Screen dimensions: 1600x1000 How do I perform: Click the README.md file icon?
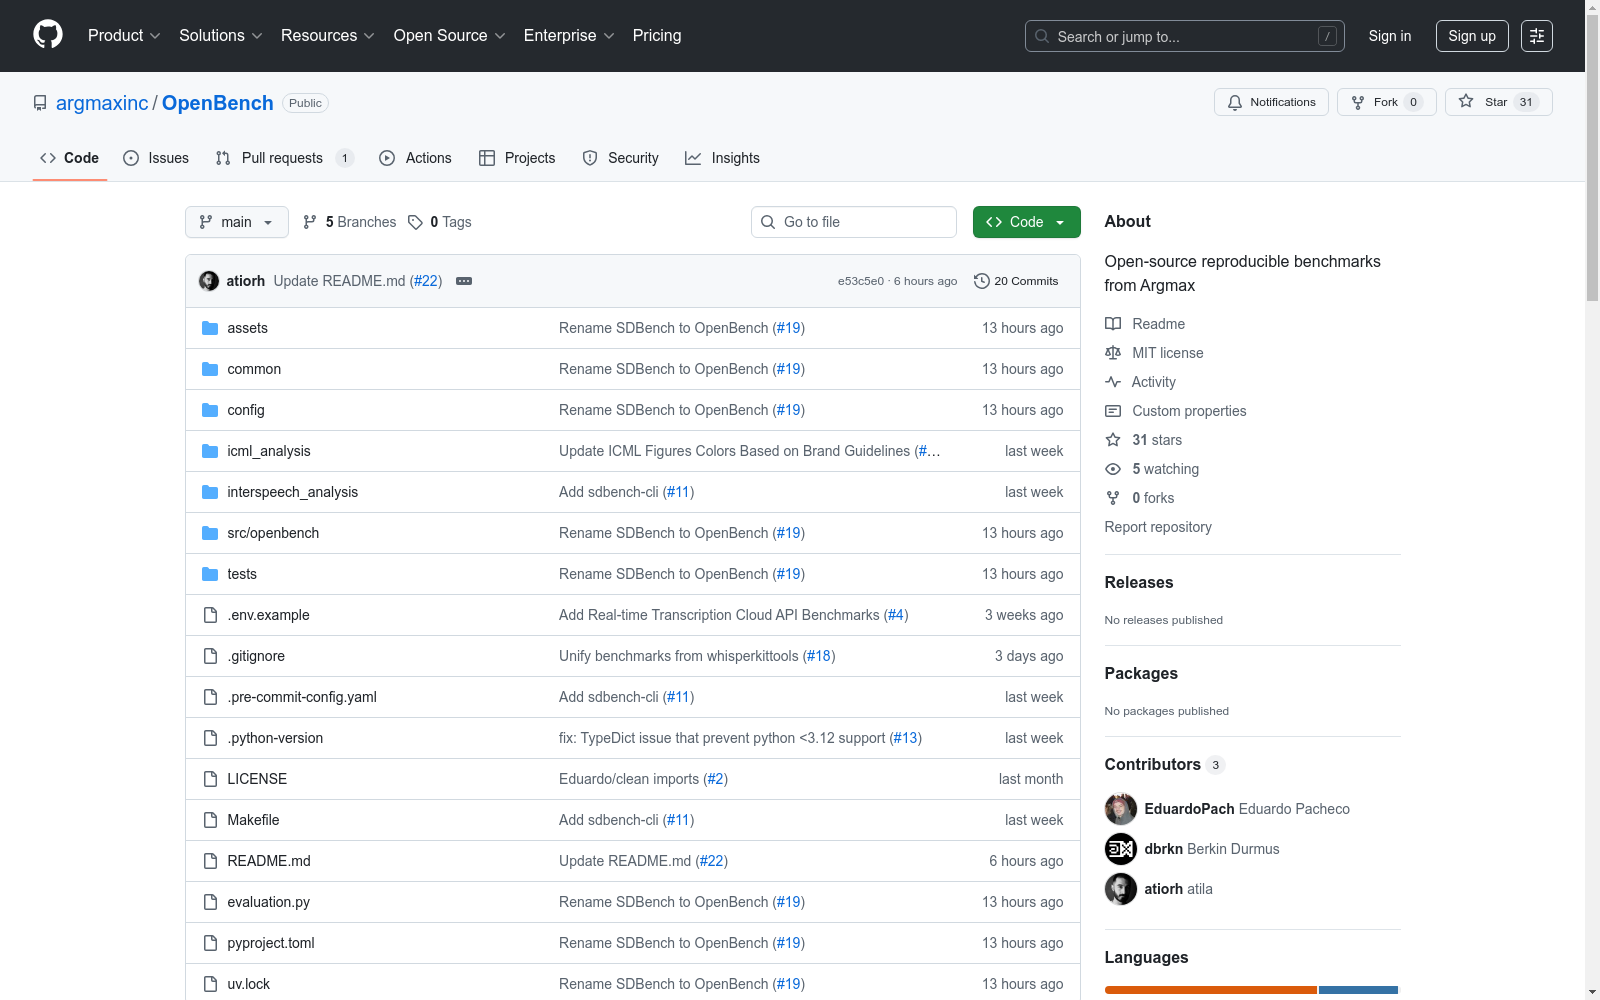210,861
